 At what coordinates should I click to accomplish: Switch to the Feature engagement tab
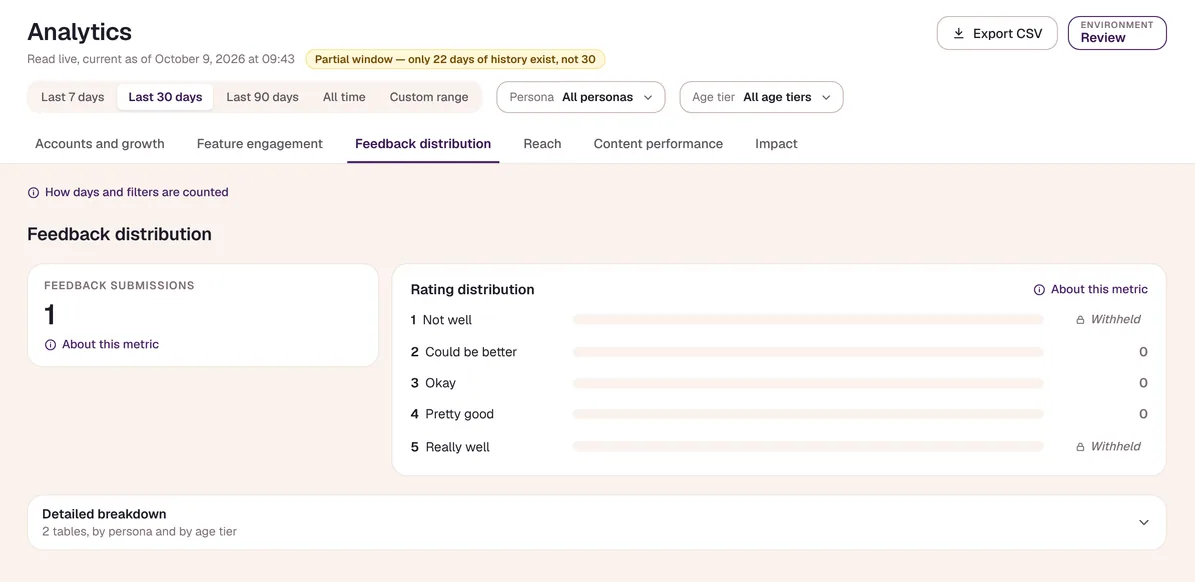[260, 143]
